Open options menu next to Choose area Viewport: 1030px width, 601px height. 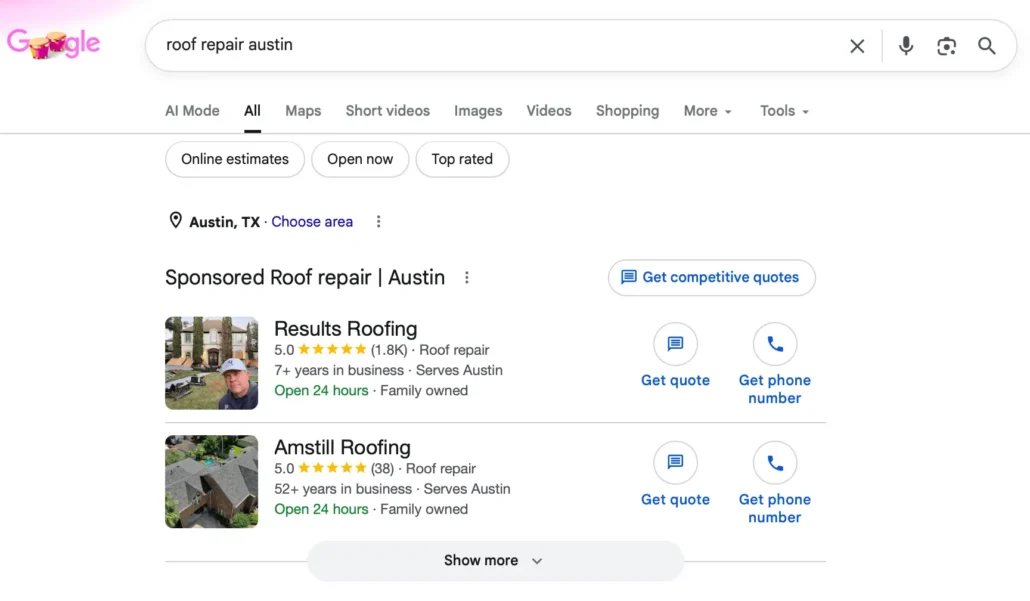click(378, 222)
